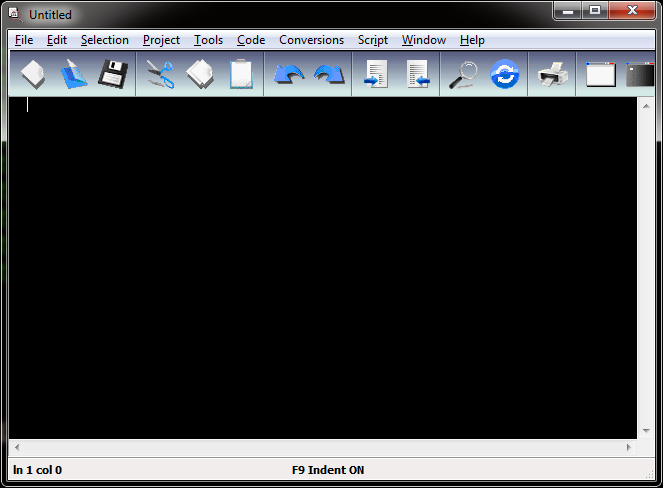The height and width of the screenshot is (488, 663).
Task: Click the 'ln 1 col 0' status text
Action: coord(37,470)
